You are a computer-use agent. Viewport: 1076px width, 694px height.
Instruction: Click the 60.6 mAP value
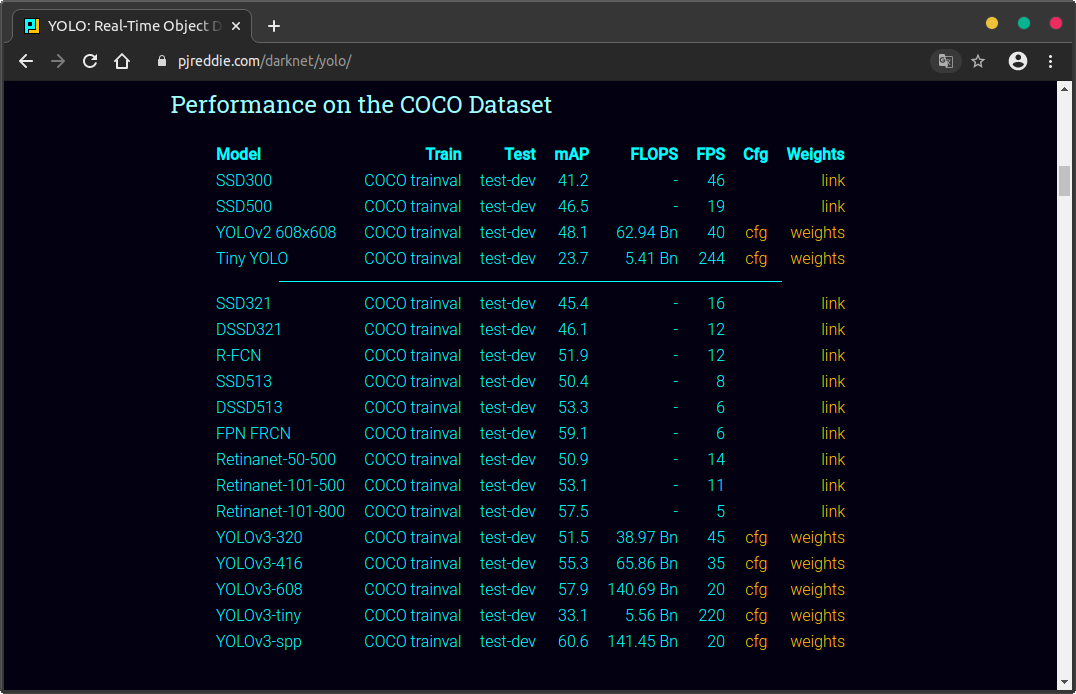(573, 642)
